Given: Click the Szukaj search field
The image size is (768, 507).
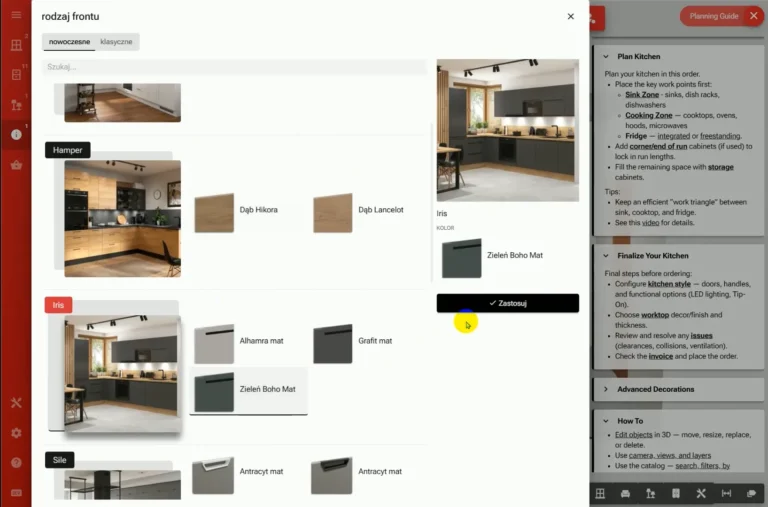Looking at the screenshot, I should pos(234,67).
